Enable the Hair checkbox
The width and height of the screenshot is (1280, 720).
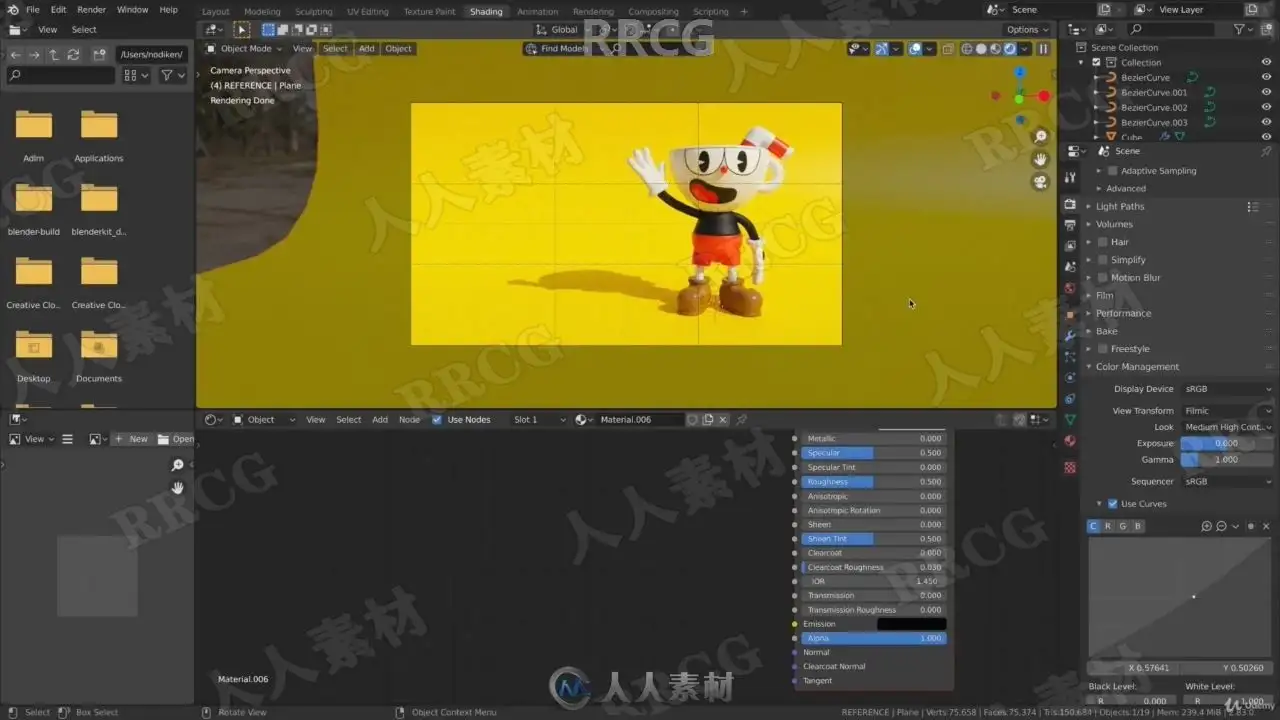click(1103, 242)
